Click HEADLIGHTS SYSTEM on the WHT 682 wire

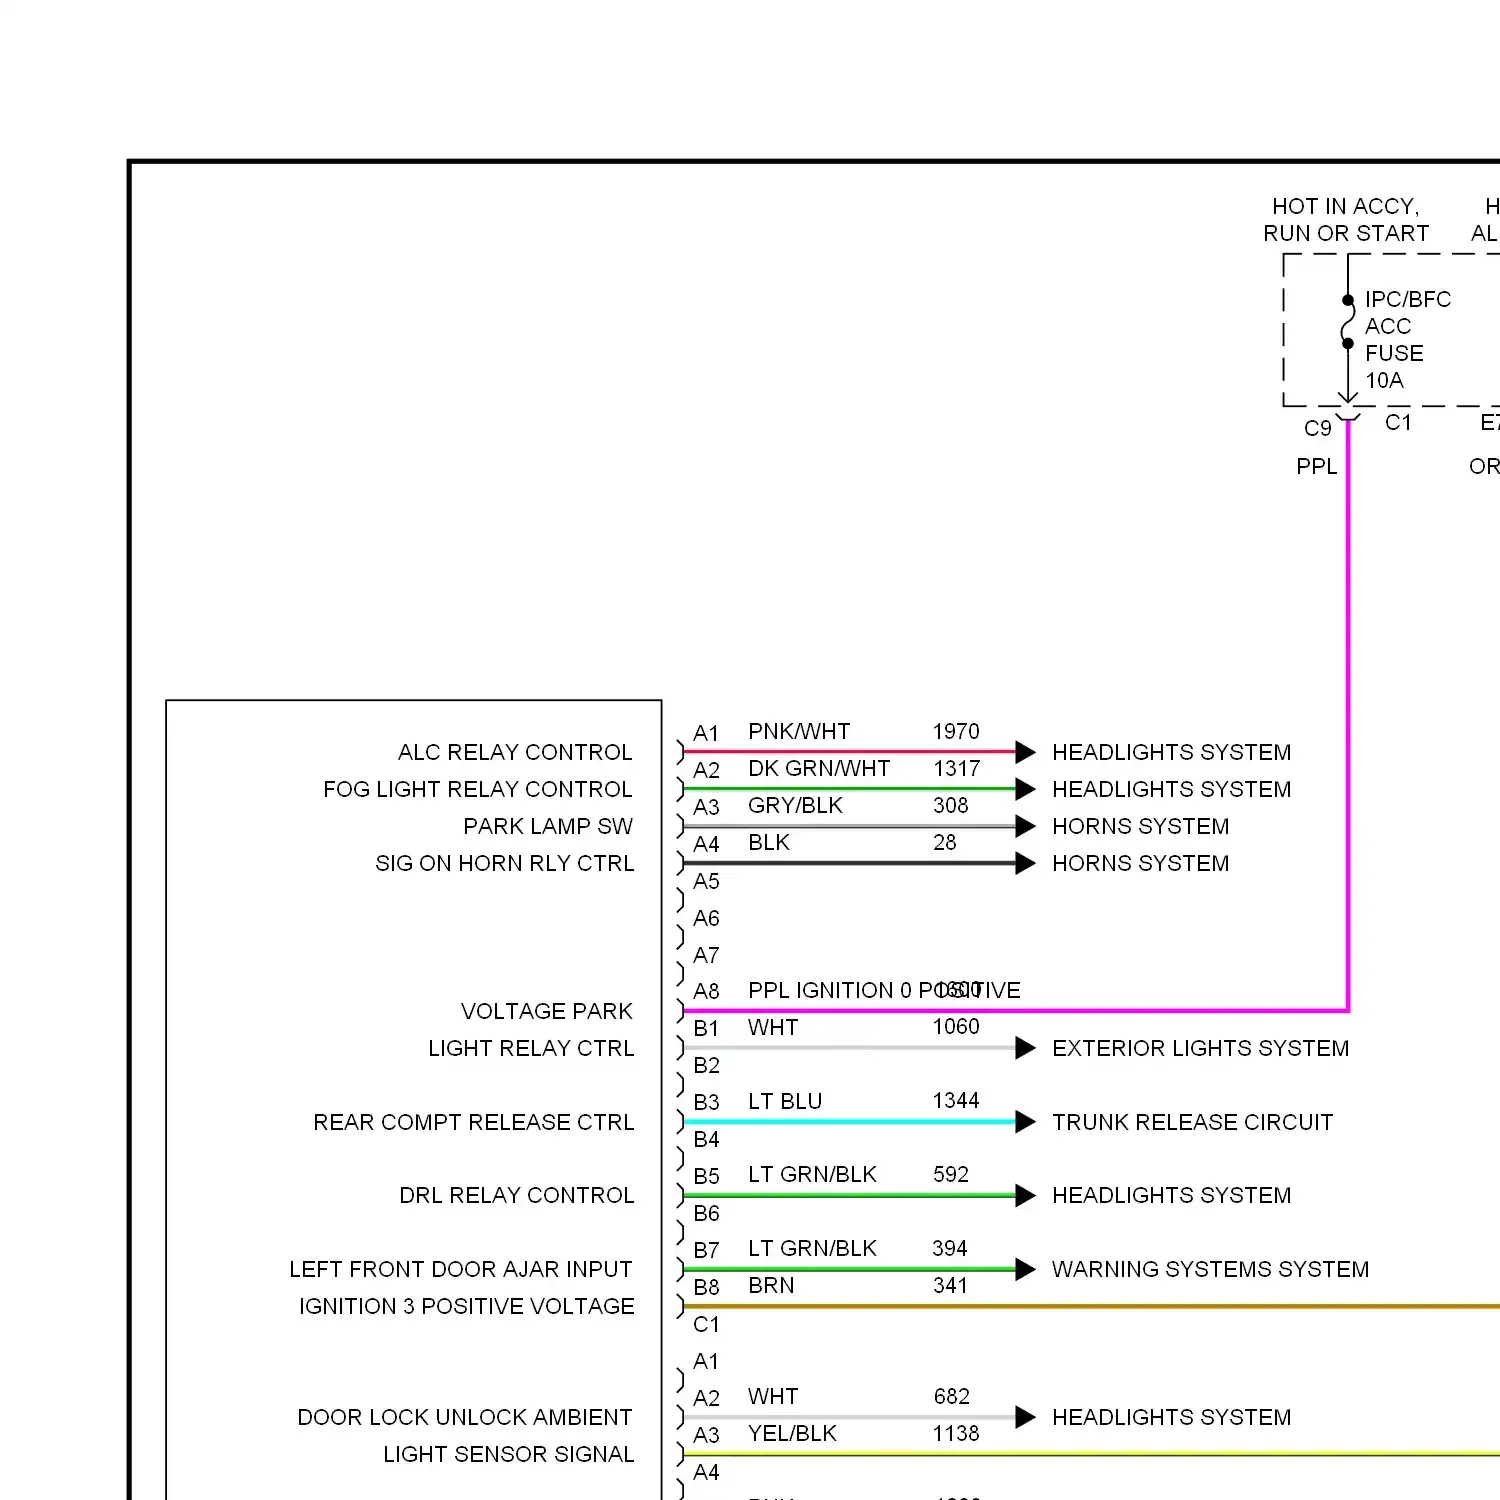pyautogui.click(x=1172, y=1417)
